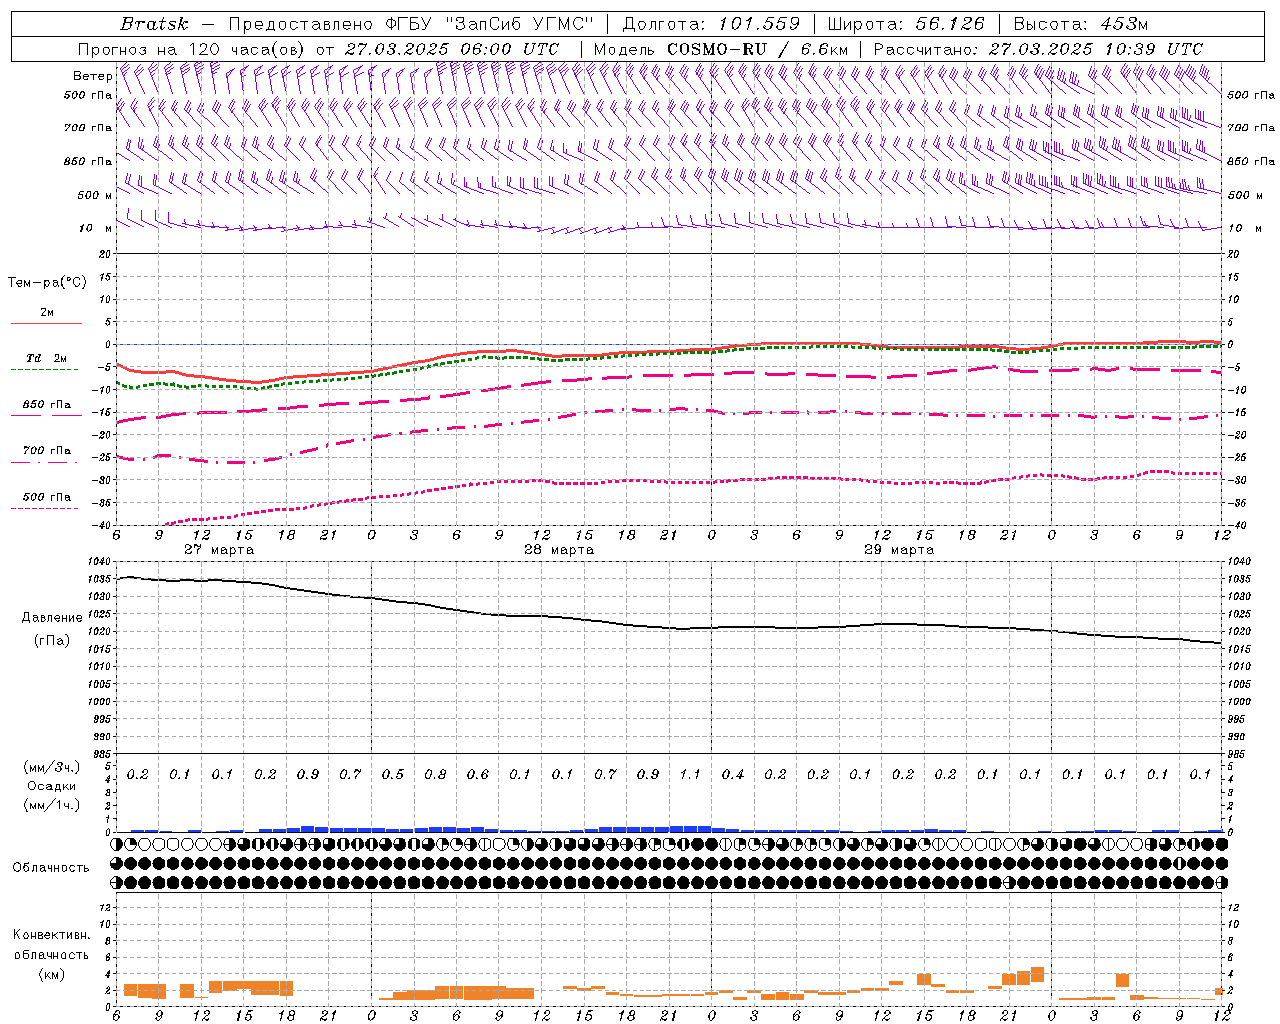Viewport: 1280px width, 1024px height.
Task: Click the 27 марта date label
Action: coord(219,550)
